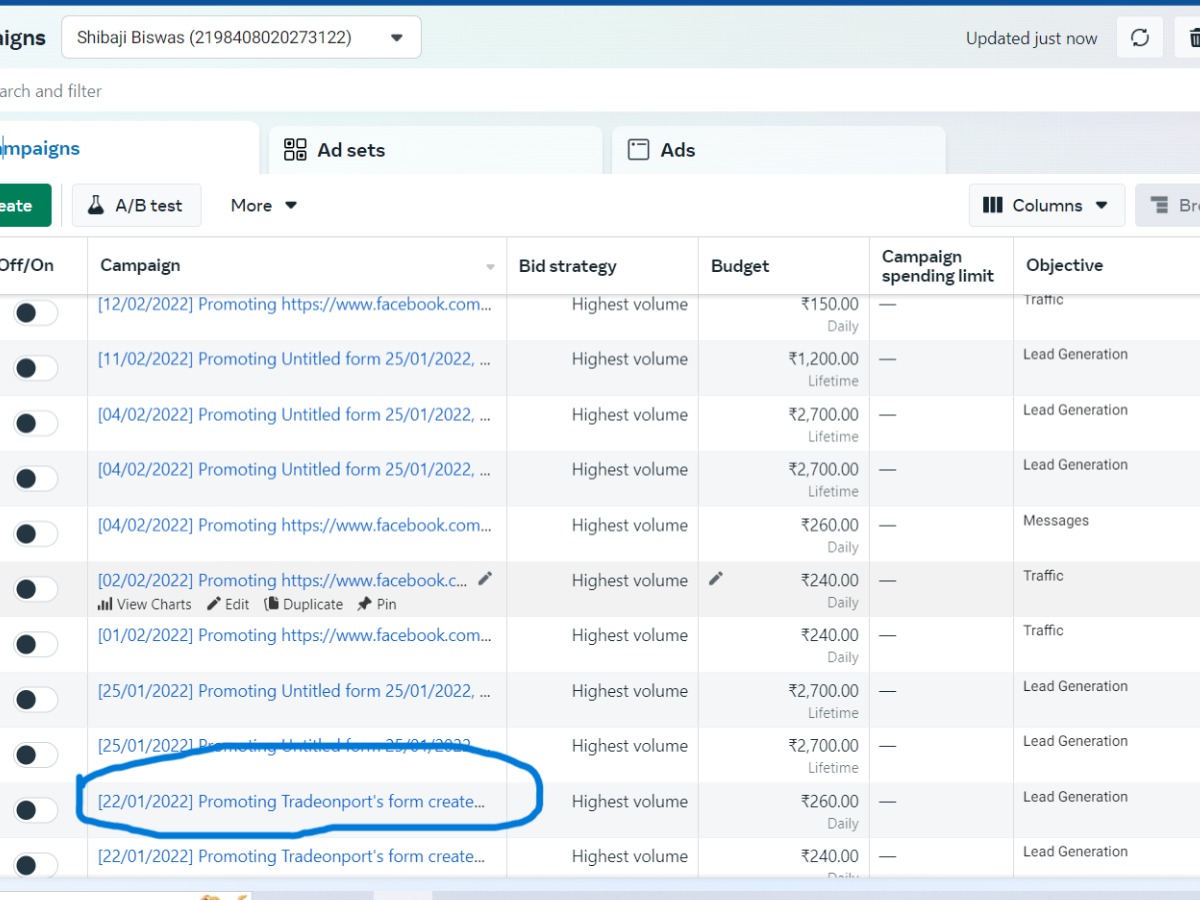Enable the 11/02/2022 Untitled form campaign switch
This screenshot has height=900, width=1200.
pyautogui.click(x=35, y=368)
